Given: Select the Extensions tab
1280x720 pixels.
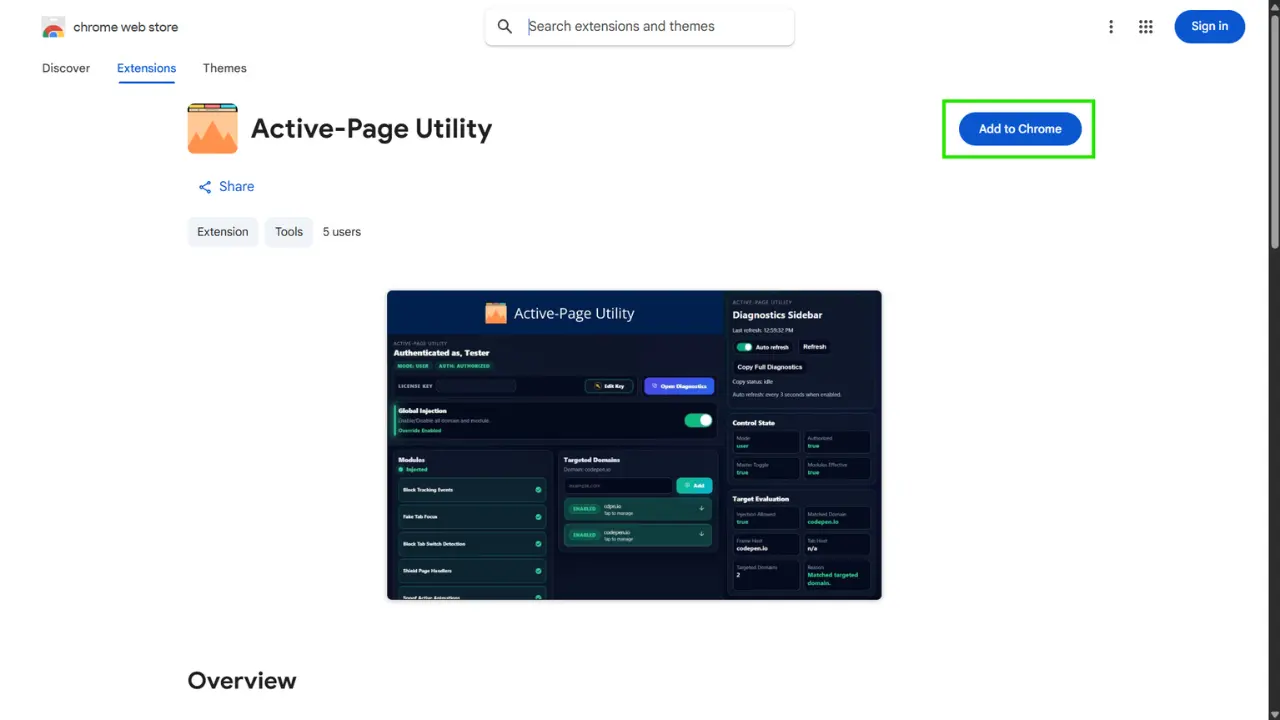Looking at the screenshot, I should coord(146,68).
